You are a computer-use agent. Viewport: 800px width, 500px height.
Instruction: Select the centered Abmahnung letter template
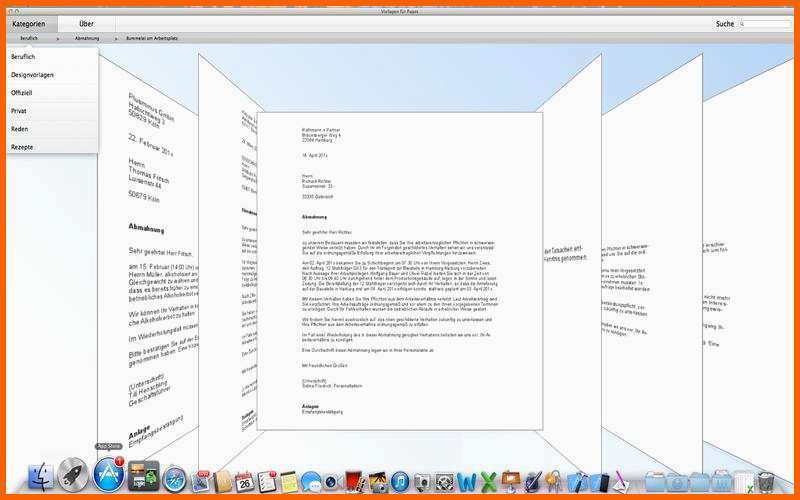pos(400,270)
